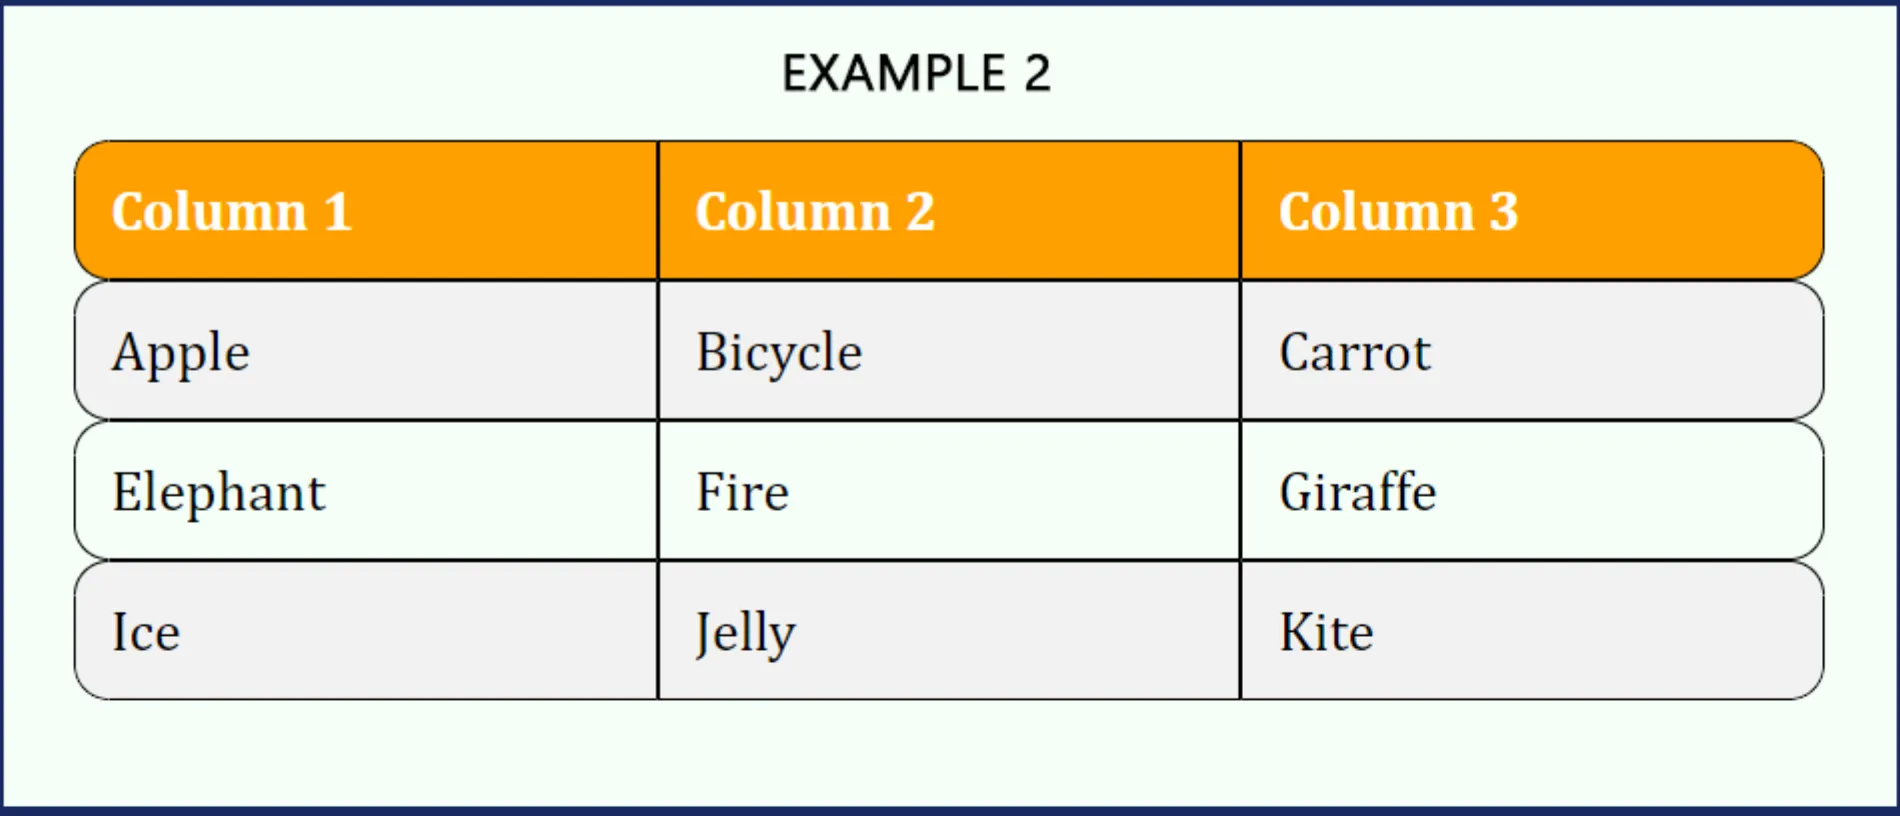Viewport: 1900px width, 816px height.
Task: Select the Column 2 header cell
Action: [948, 211]
